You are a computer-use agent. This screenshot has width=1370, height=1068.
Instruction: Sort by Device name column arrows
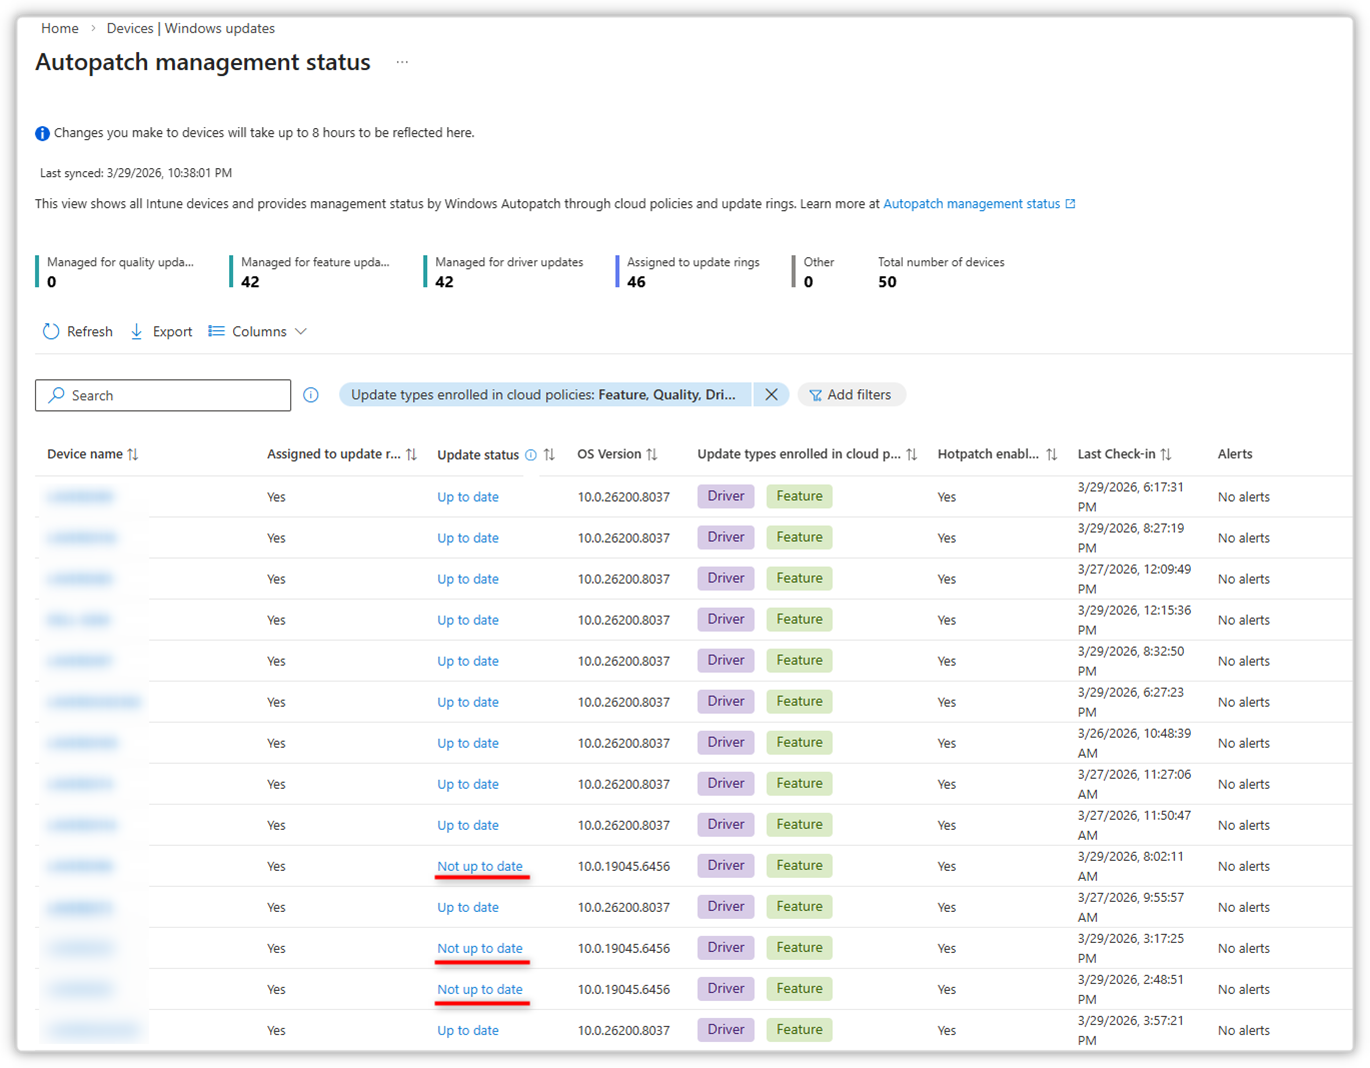pyautogui.click(x=133, y=454)
